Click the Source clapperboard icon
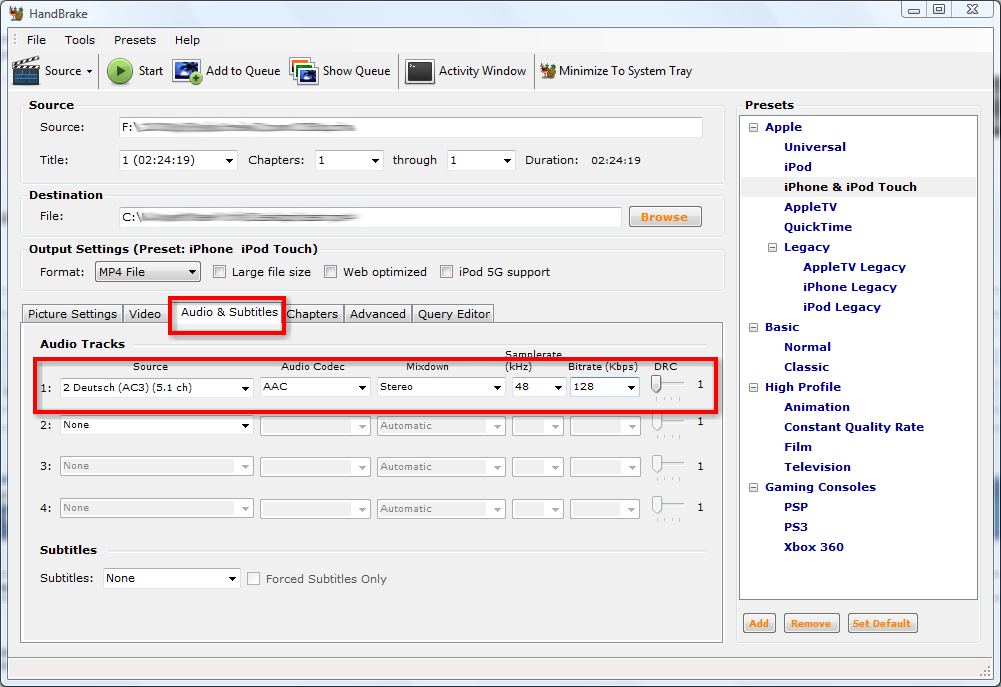 click(x=26, y=71)
